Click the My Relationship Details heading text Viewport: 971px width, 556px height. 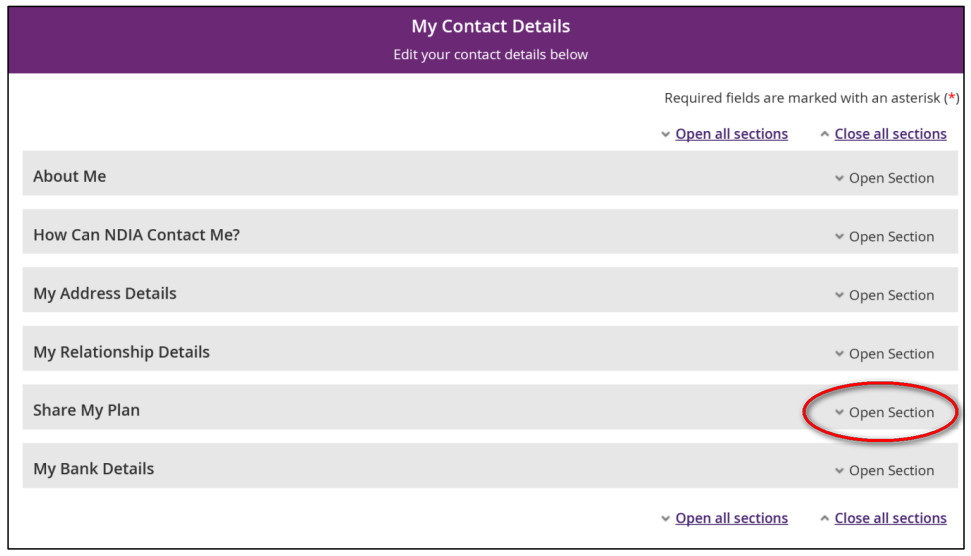pos(121,352)
